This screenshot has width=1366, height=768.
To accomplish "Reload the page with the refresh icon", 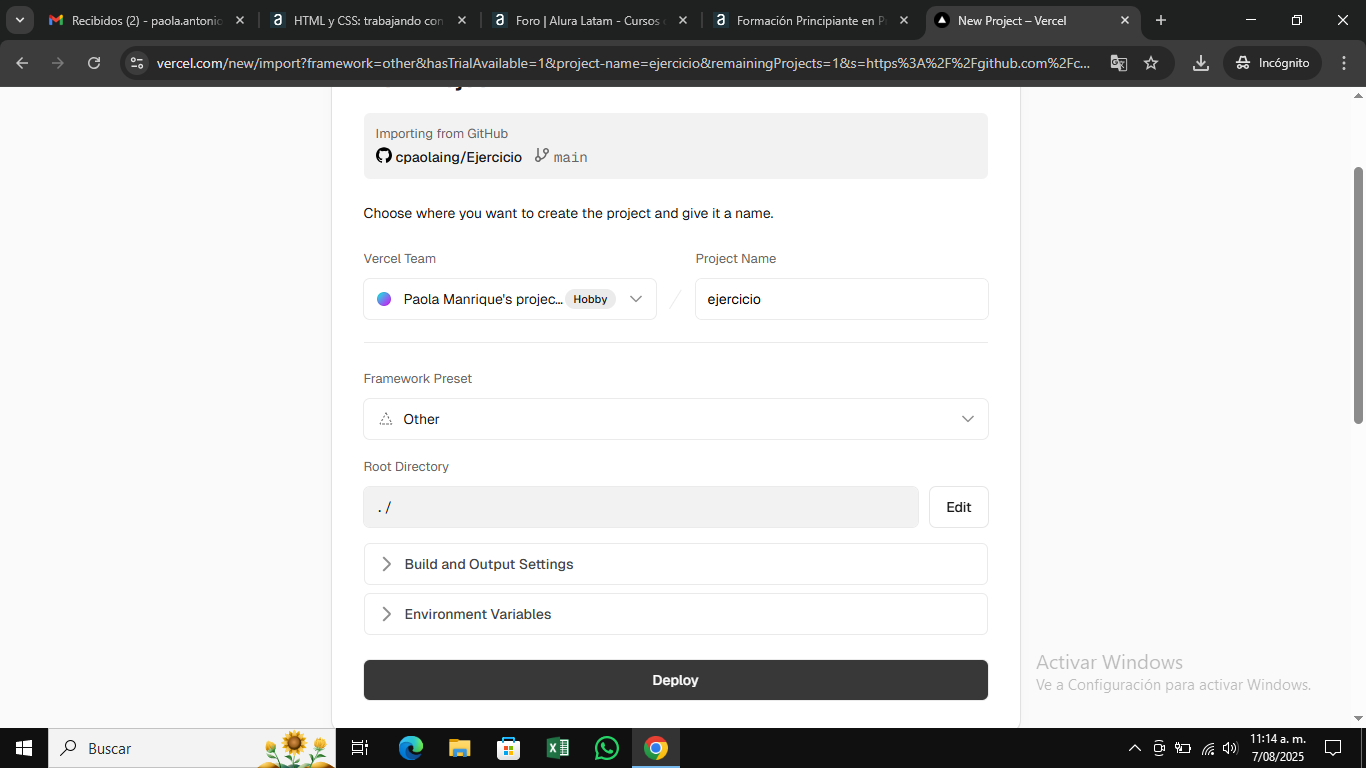I will pyautogui.click(x=94, y=63).
